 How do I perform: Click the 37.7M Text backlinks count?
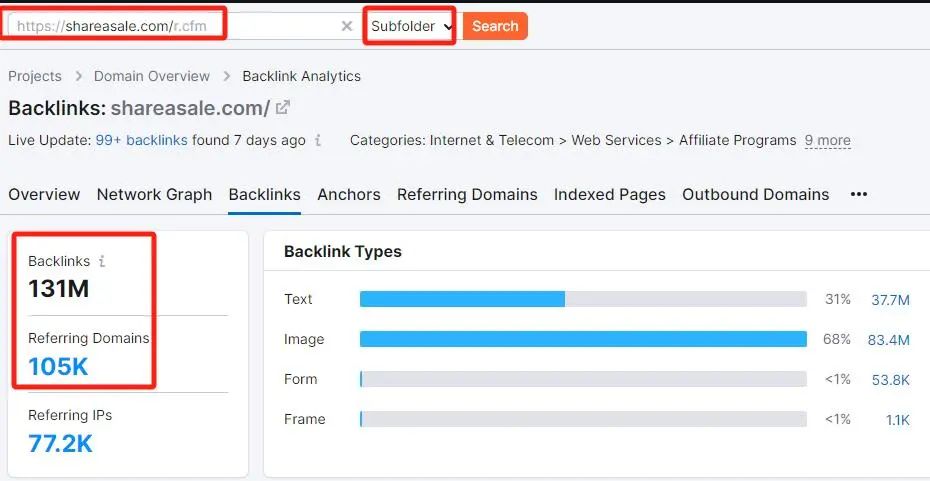click(890, 300)
